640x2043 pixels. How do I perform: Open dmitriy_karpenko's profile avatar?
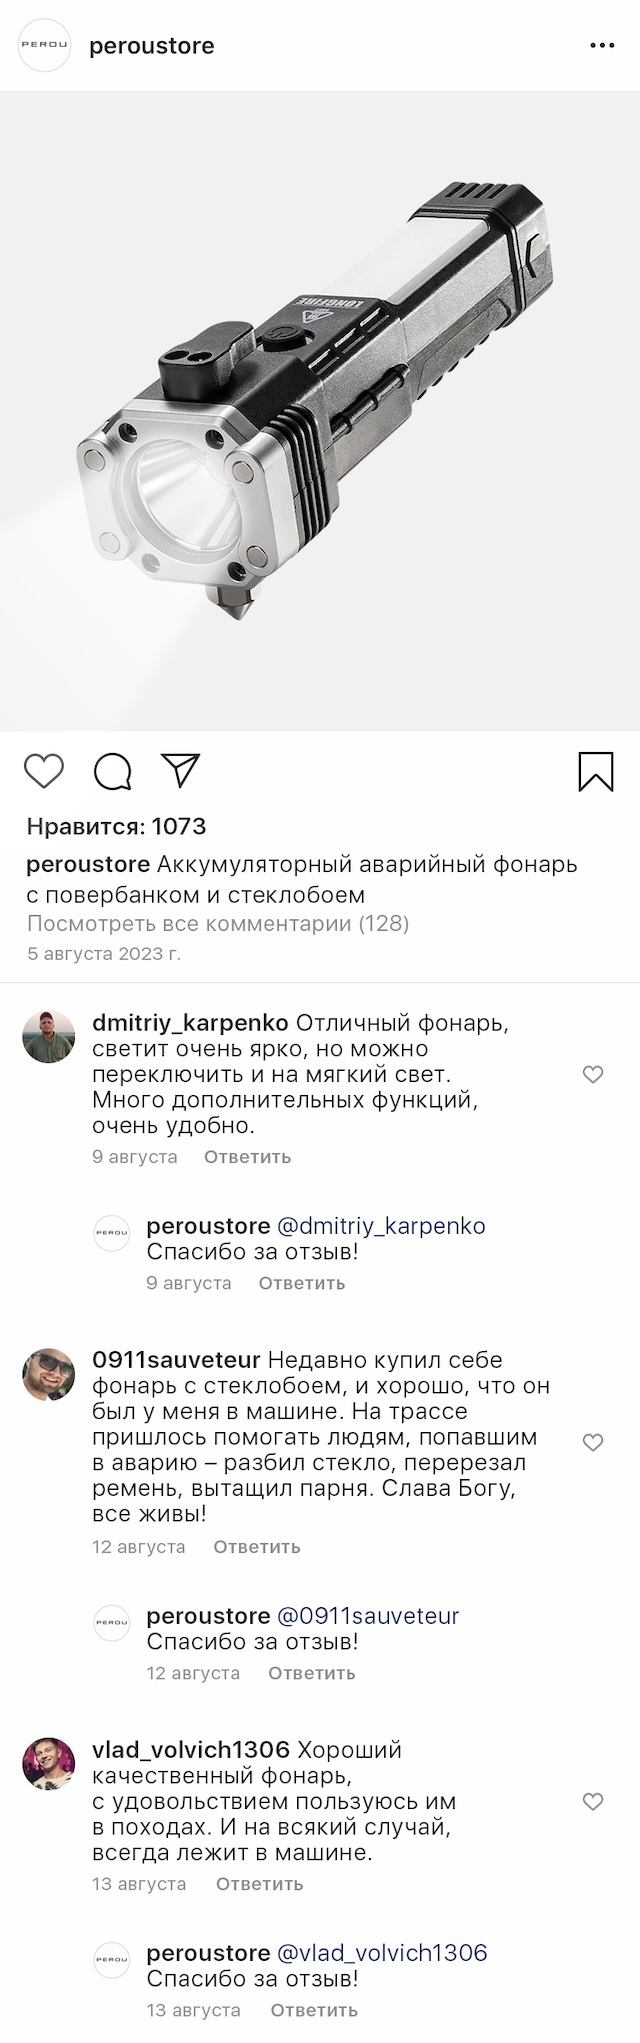49,1036
